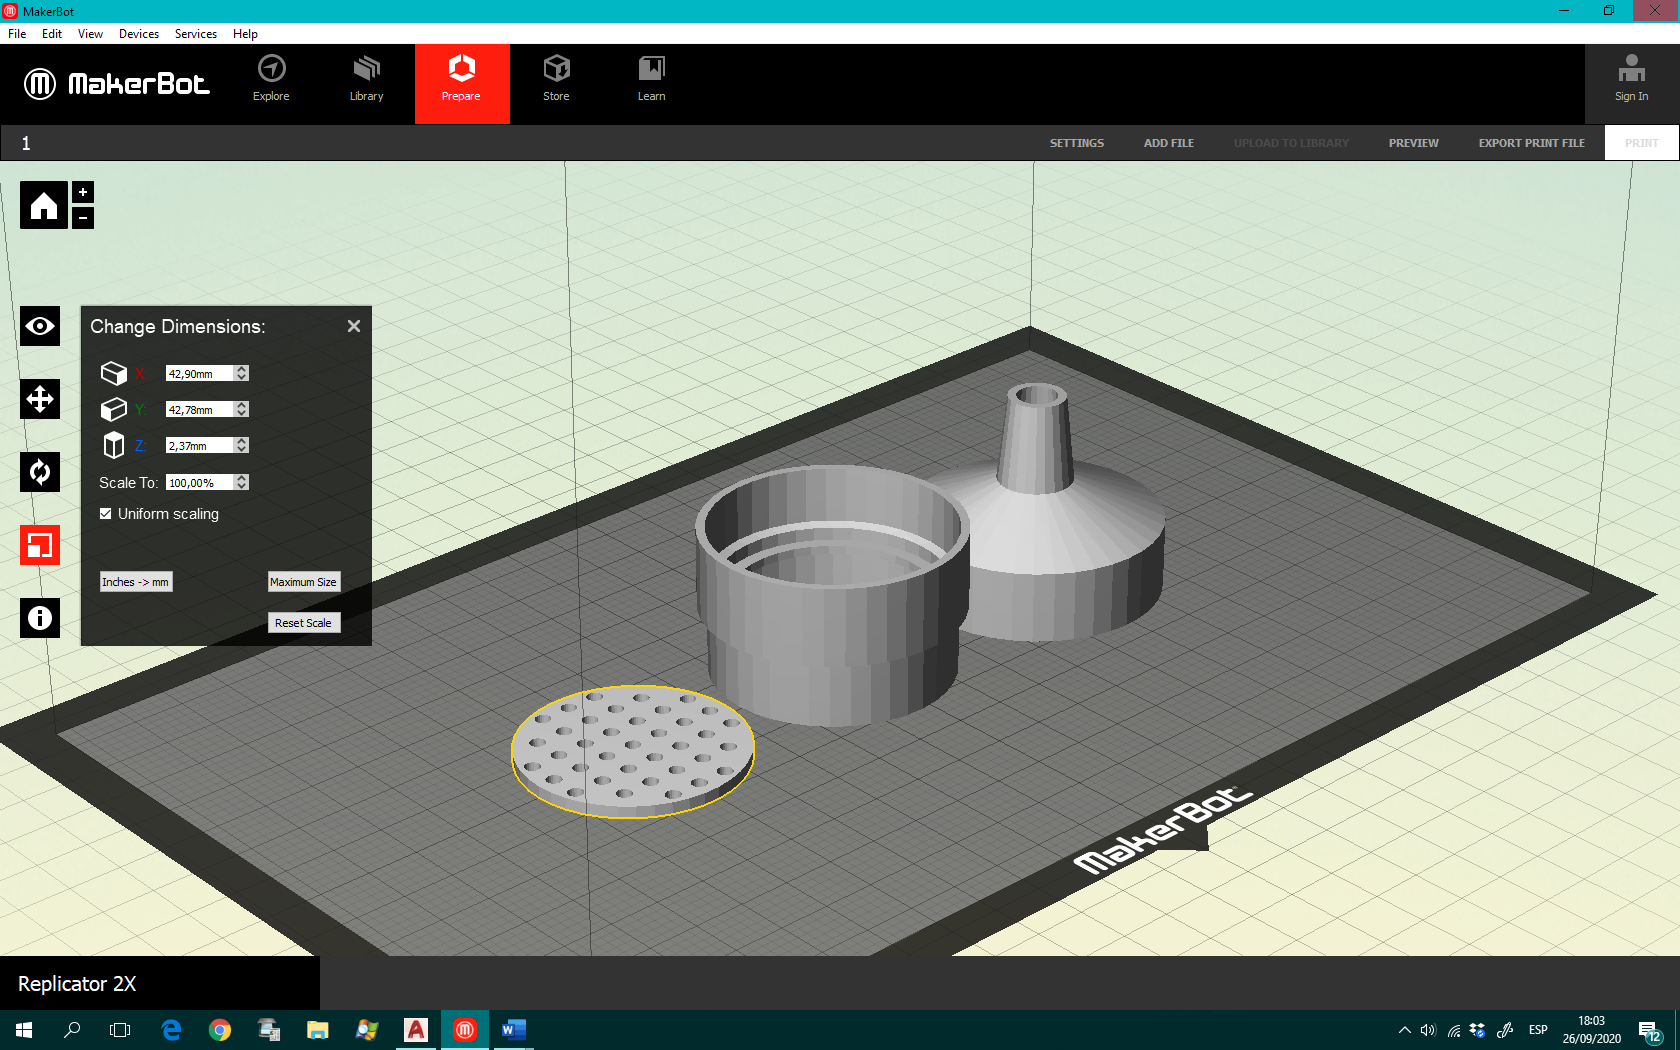This screenshot has width=1680, height=1050.
Task: Adjust the Scale To percentage spinner
Action: pyautogui.click(x=241, y=482)
